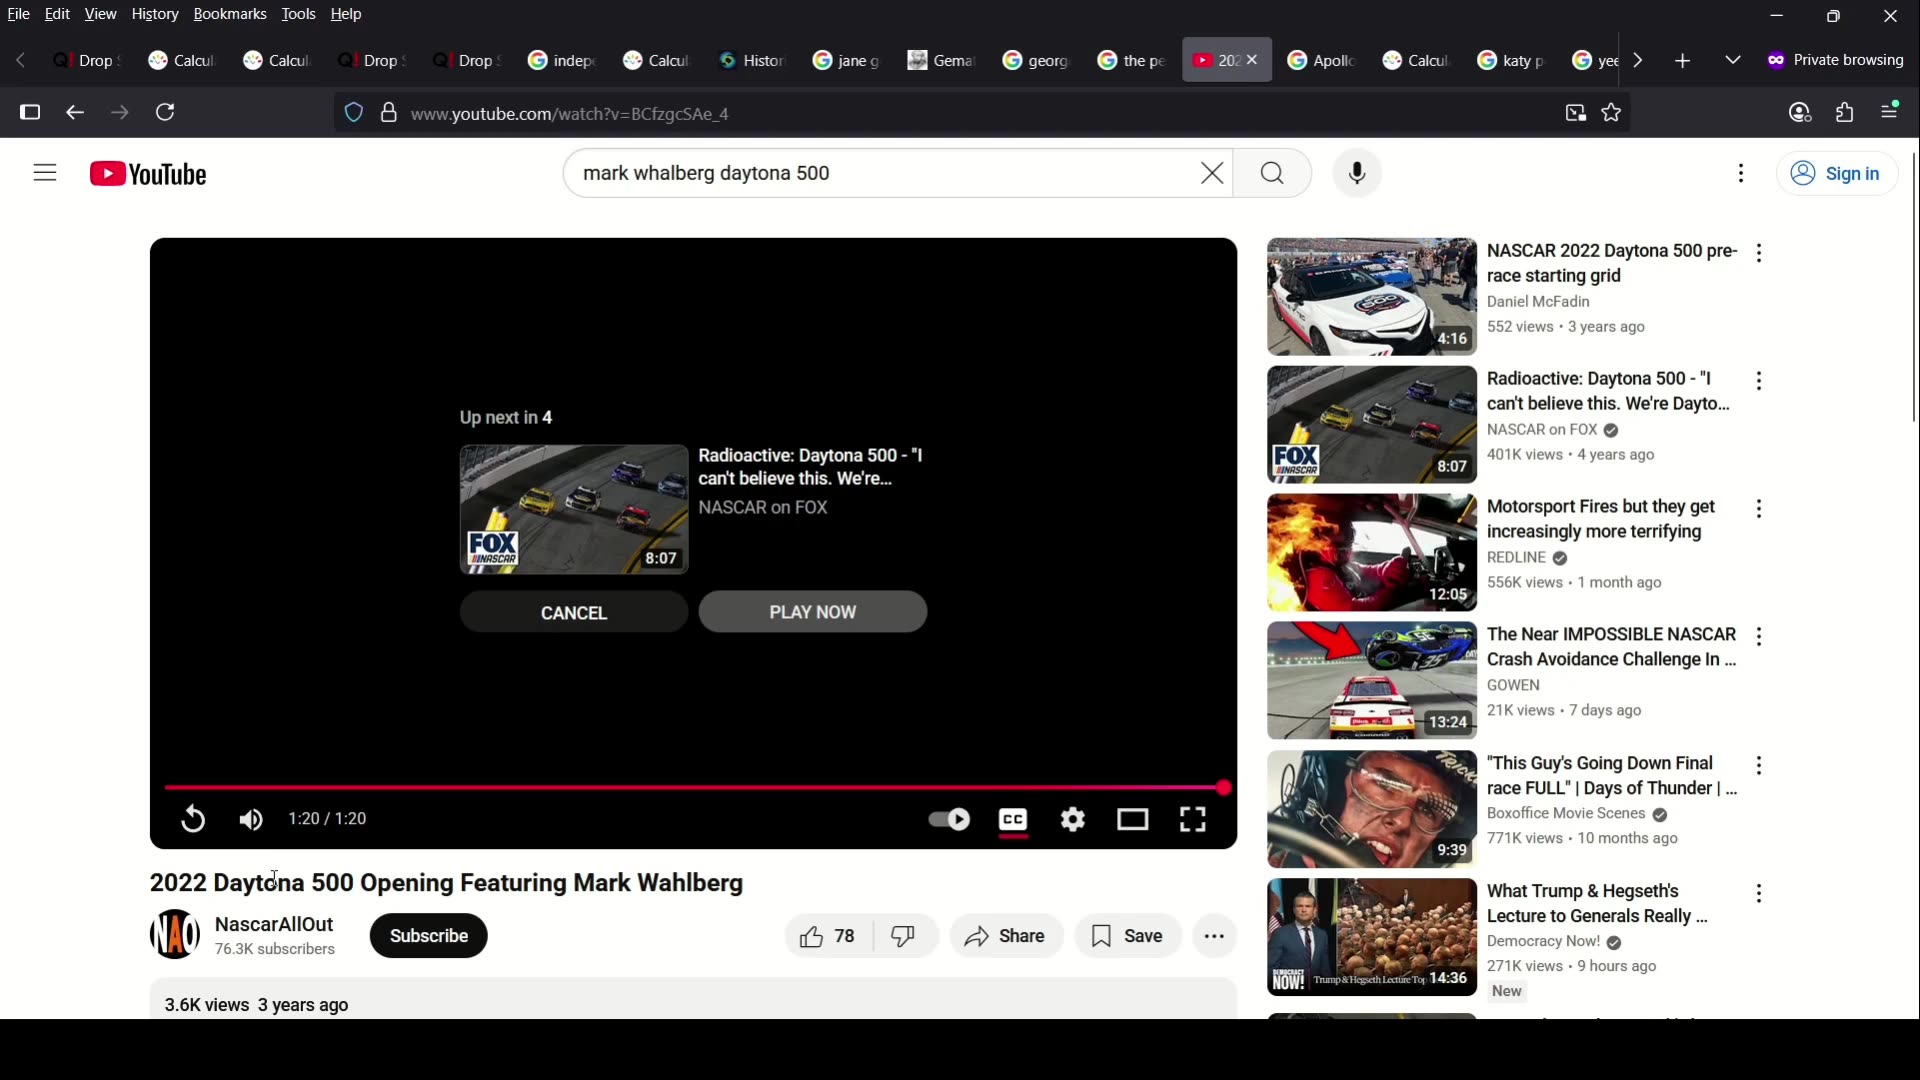
Task: Share this video
Action: [x=1007, y=937]
